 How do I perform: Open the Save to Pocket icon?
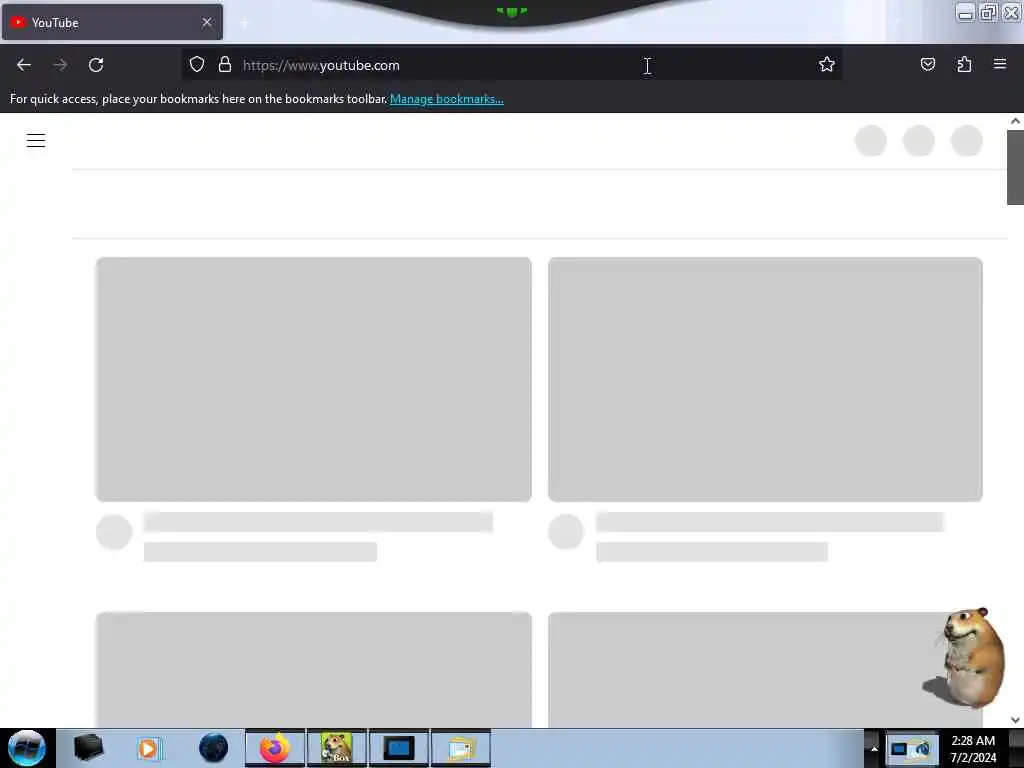(928, 64)
